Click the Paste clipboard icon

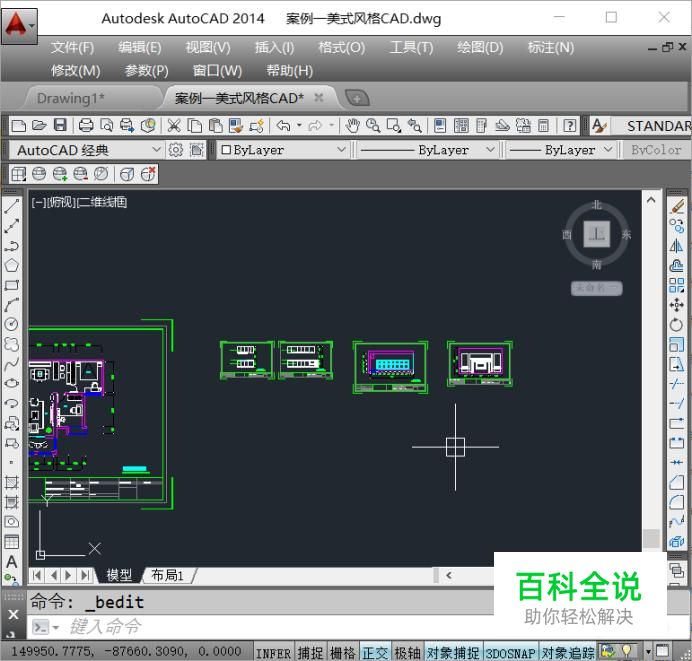tap(215, 126)
